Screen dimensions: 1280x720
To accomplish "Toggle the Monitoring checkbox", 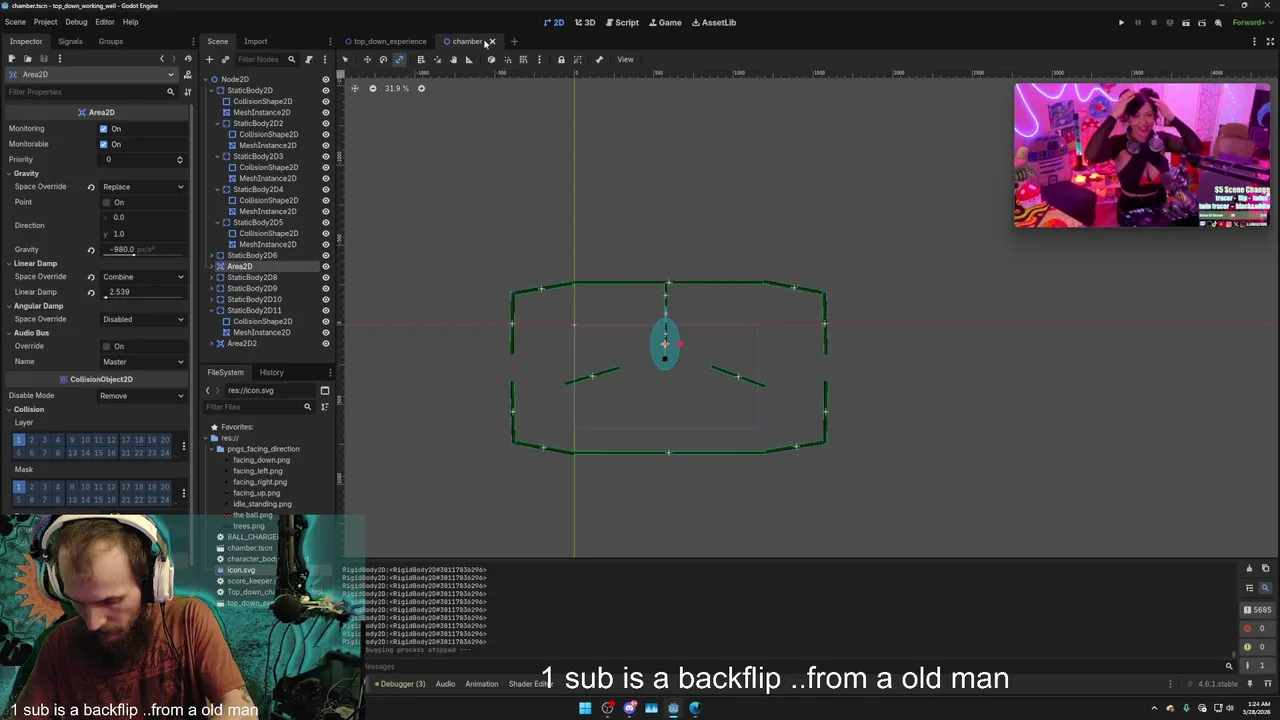I will pyautogui.click(x=103, y=129).
